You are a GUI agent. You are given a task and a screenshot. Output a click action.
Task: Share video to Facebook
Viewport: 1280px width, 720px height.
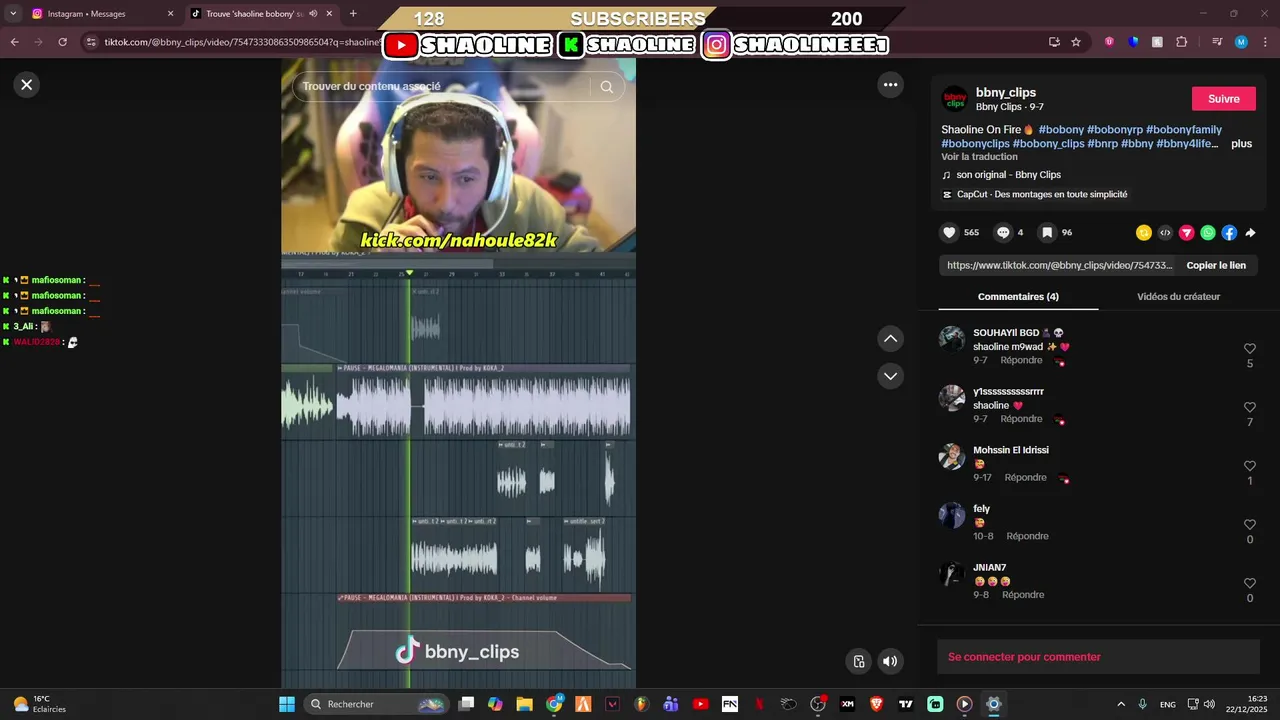click(x=1229, y=233)
